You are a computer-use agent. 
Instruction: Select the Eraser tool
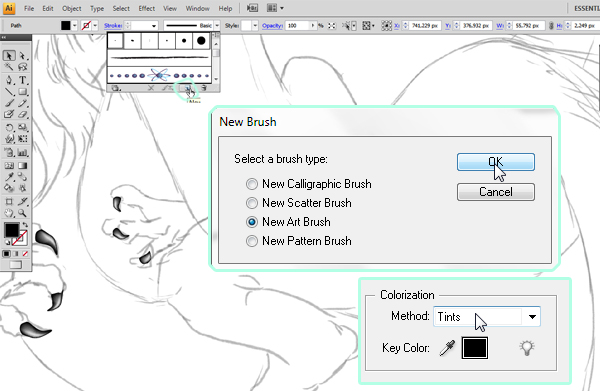coord(23,114)
